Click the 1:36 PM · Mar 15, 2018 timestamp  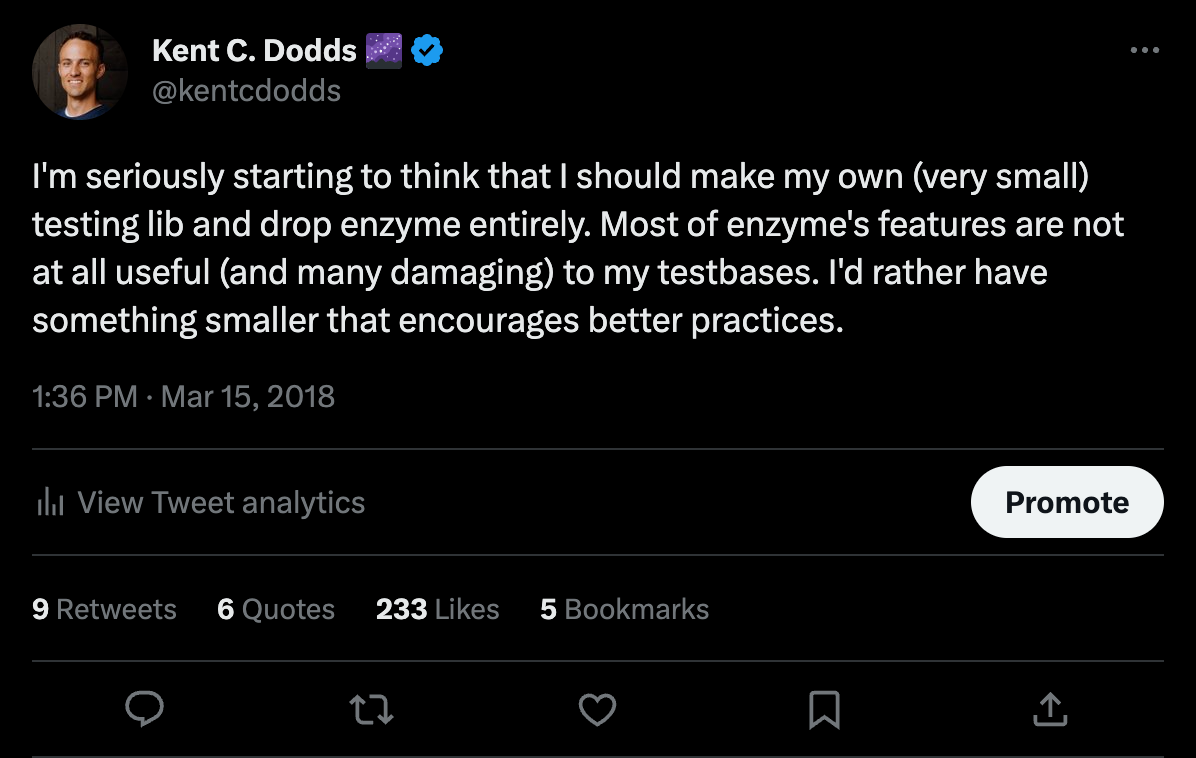tap(183, 397)
